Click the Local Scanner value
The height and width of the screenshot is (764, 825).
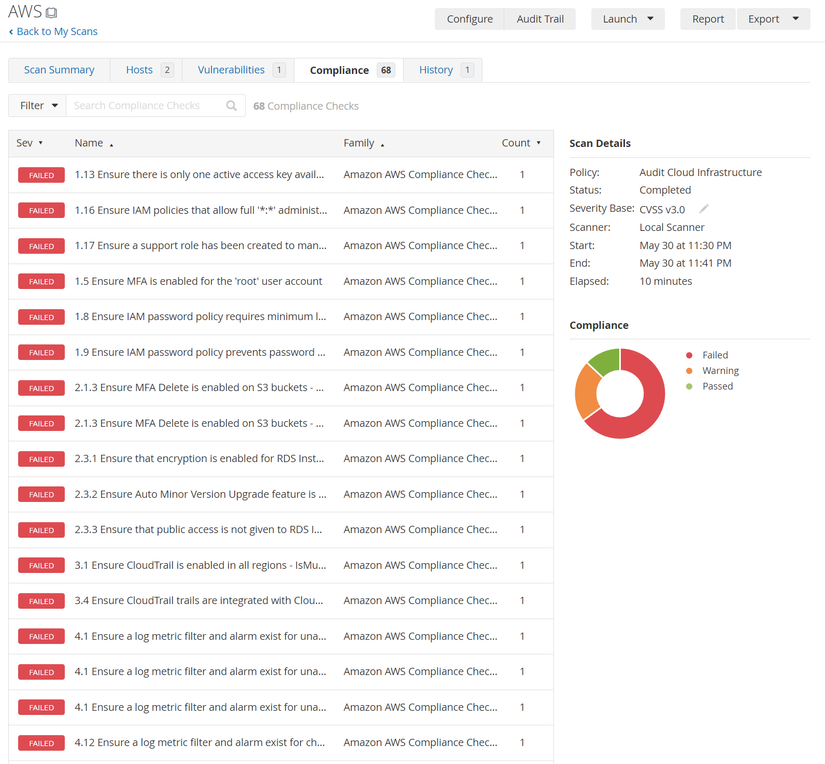(x=671, y=227)
